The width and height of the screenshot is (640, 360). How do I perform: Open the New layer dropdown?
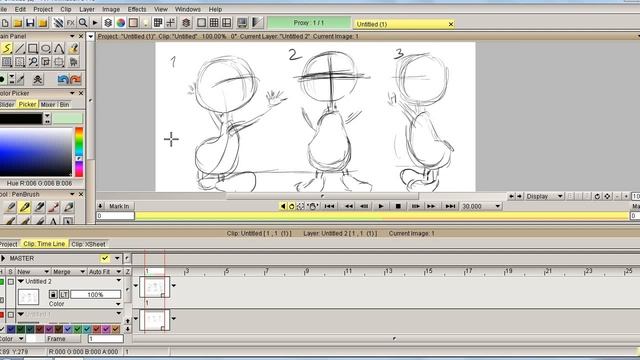pos(33,271)
